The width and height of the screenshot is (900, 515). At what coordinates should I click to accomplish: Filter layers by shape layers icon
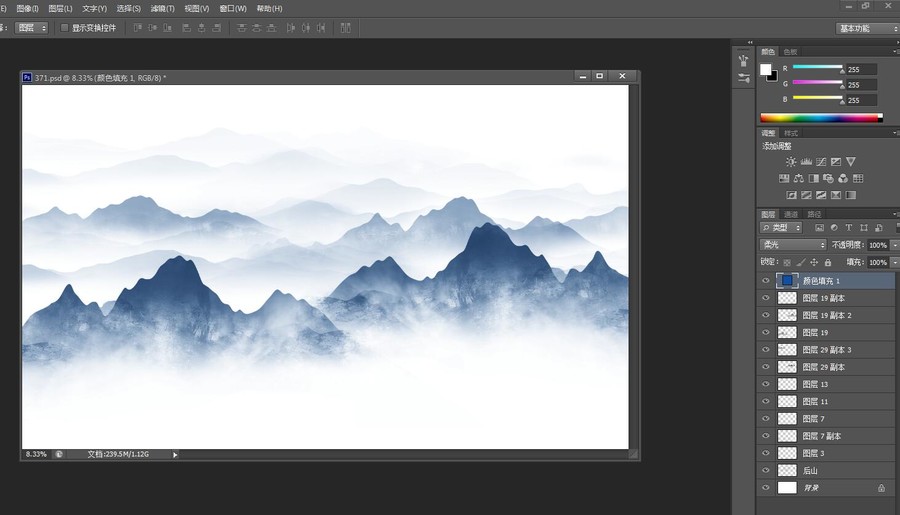pos(864,228)
